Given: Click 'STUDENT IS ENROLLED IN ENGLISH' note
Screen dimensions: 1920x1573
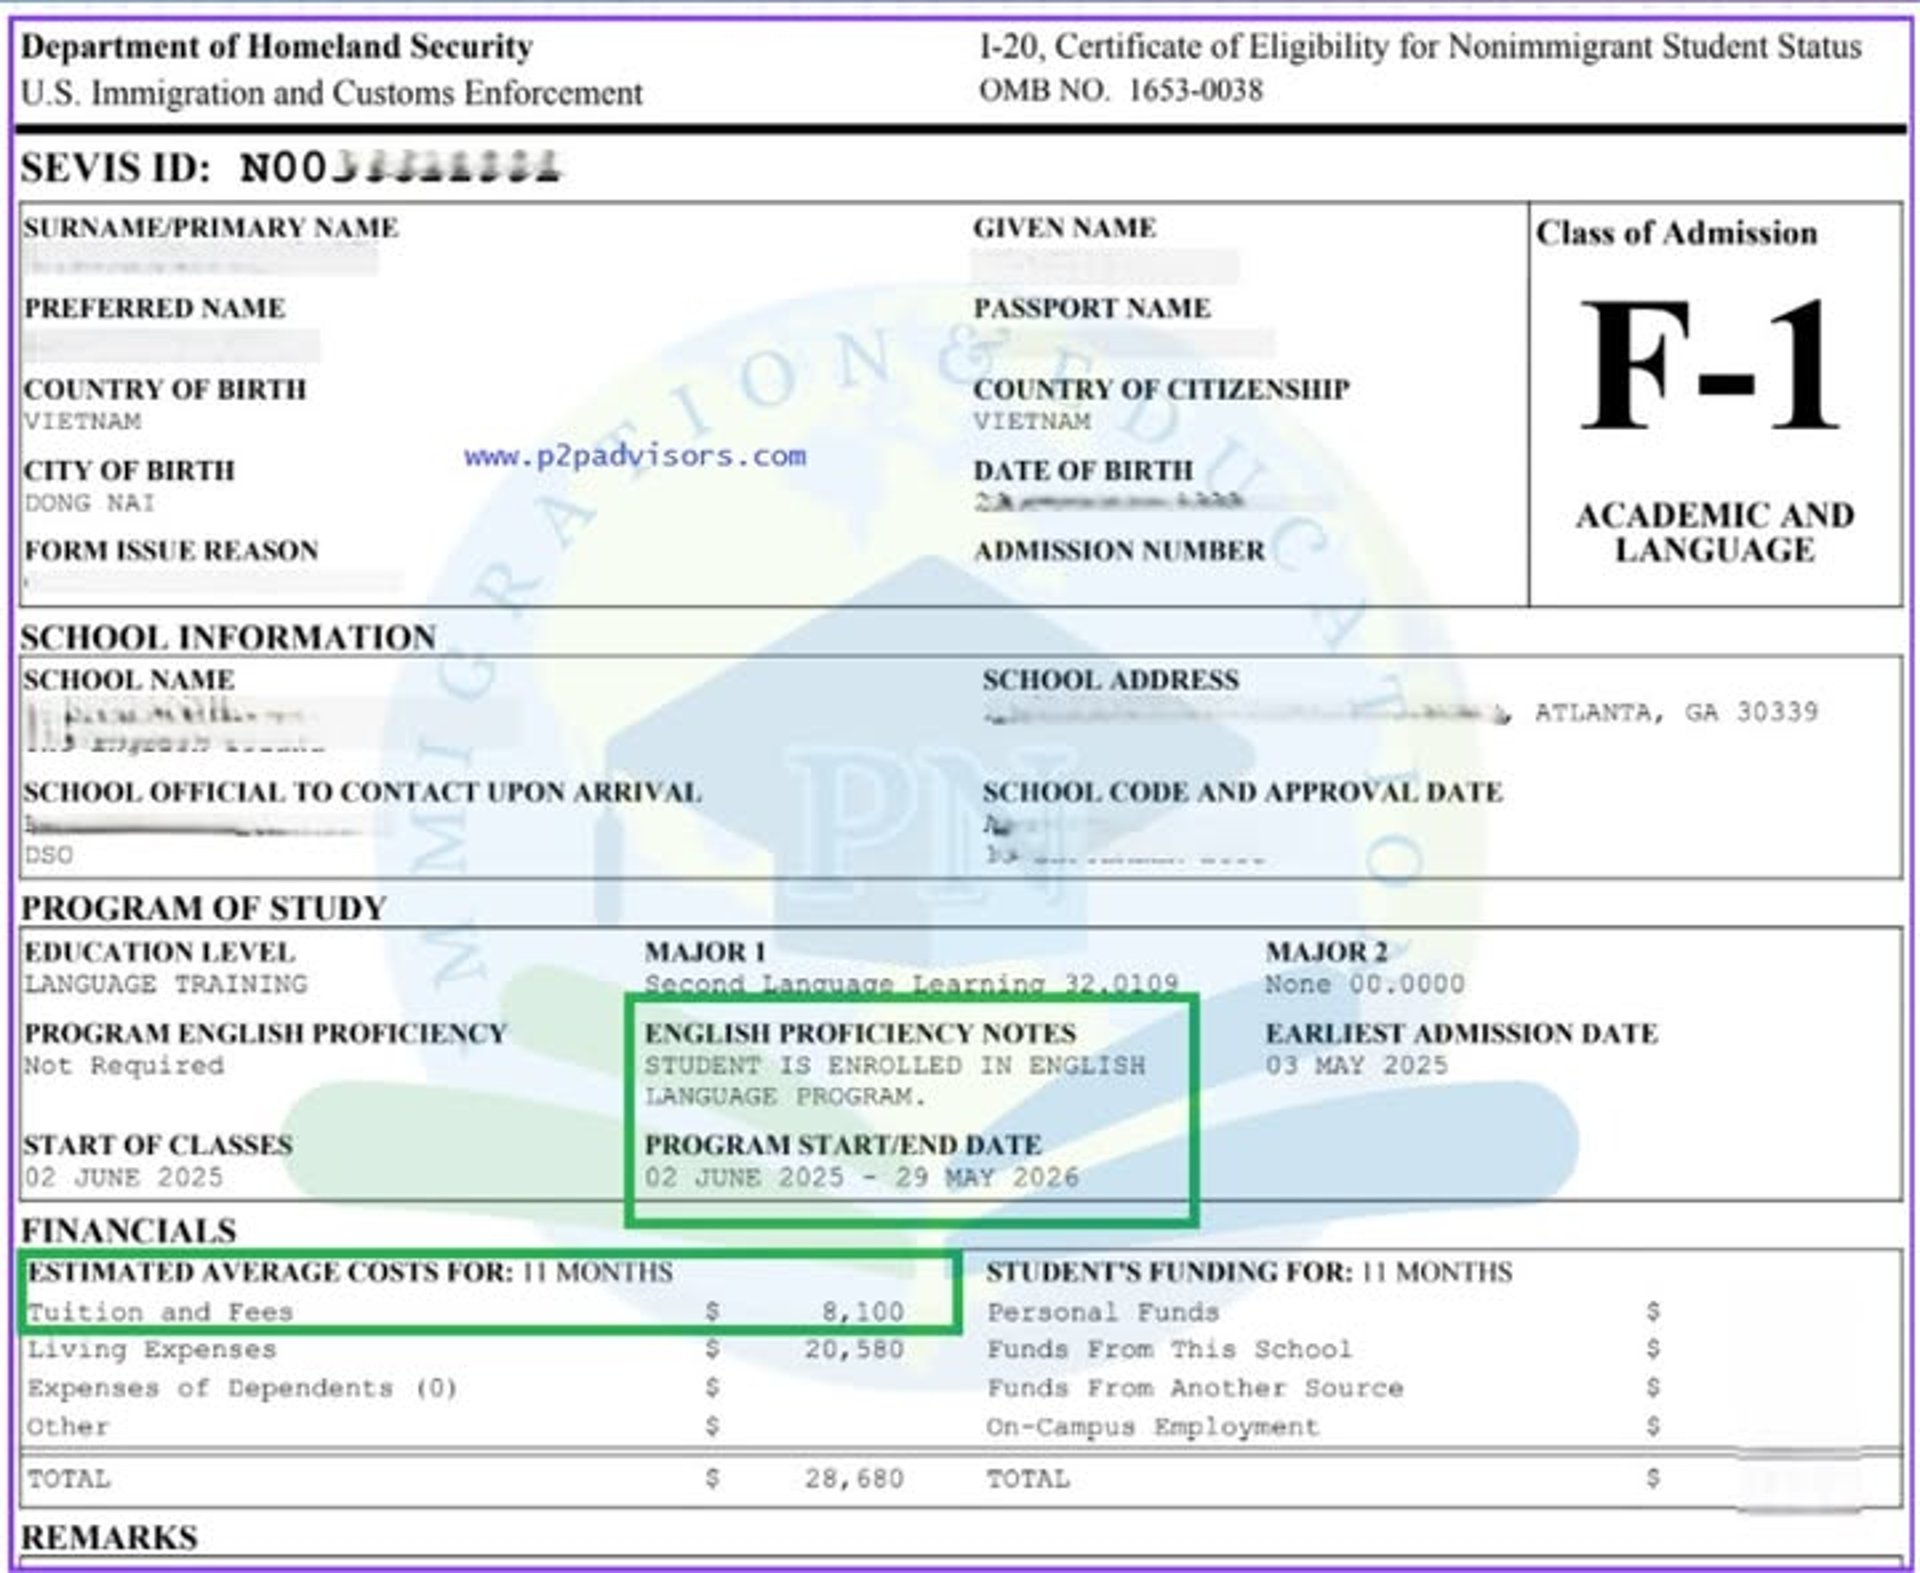Looking at the screenshot, I should [x=895, y=1066].
